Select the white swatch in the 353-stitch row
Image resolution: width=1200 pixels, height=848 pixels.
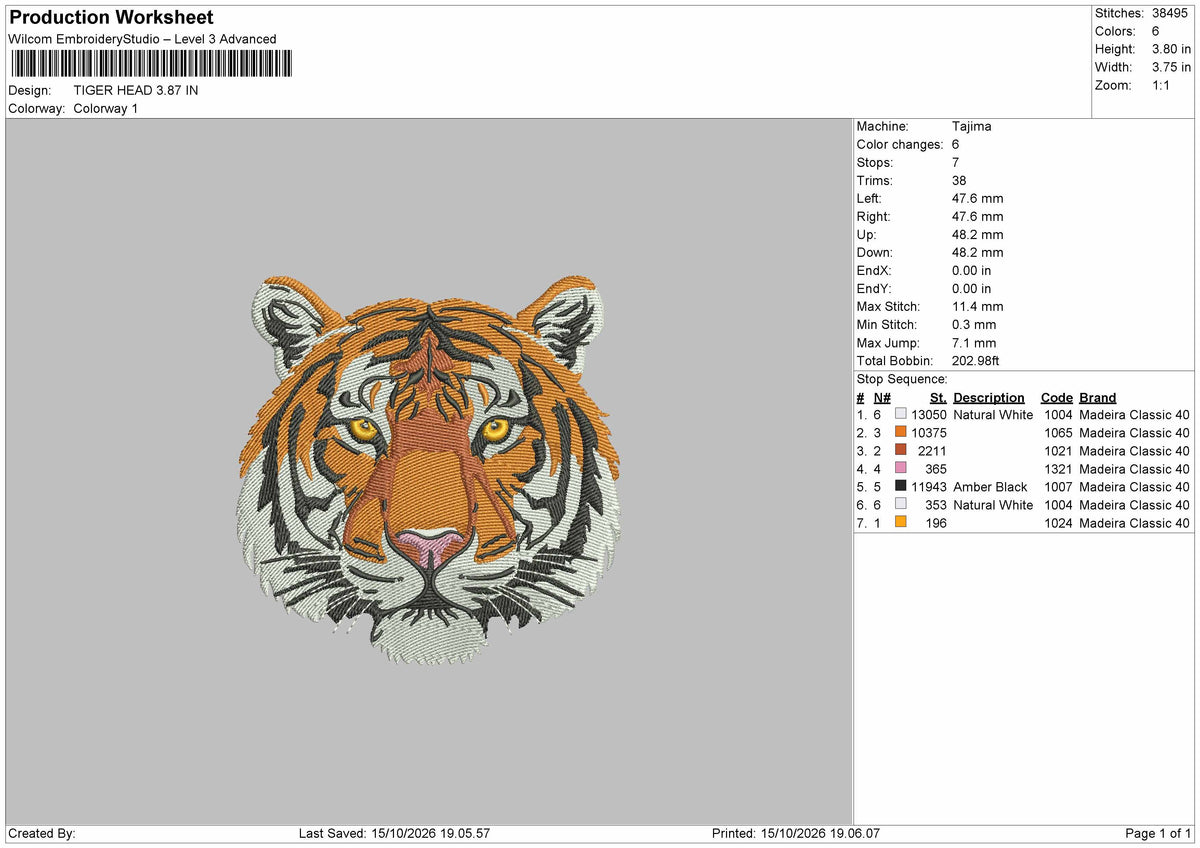tap(901, 504)
